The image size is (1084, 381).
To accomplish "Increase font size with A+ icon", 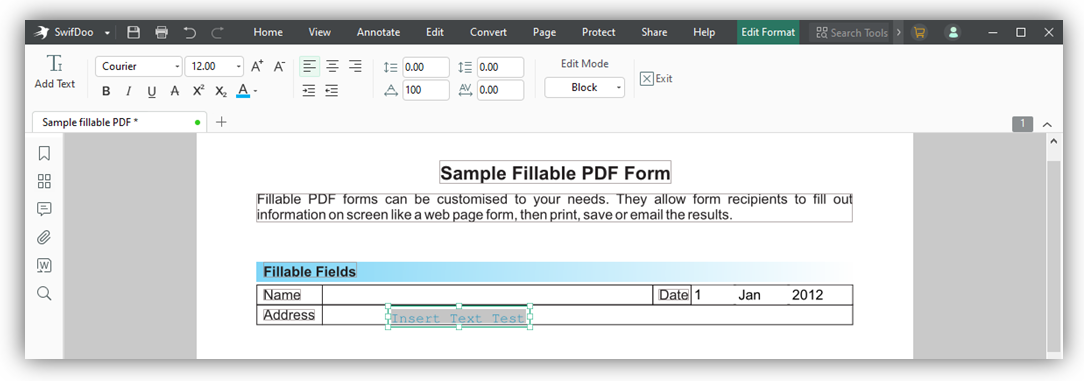I will (x=257, y=66).
